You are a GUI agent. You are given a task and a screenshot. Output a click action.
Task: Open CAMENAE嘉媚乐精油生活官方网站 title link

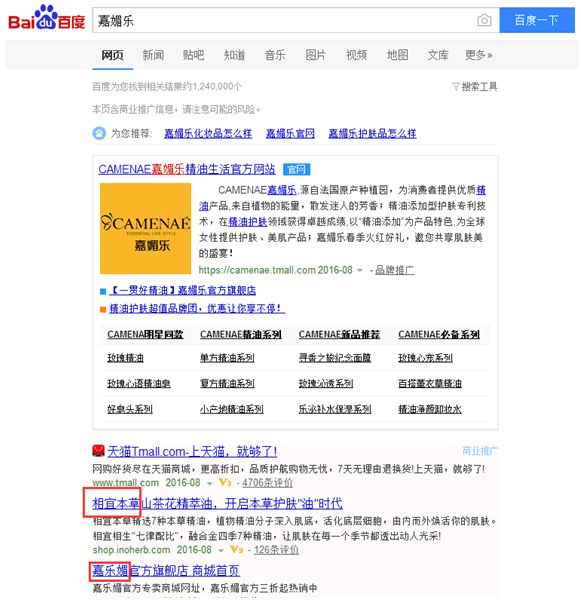coord(187,169)
